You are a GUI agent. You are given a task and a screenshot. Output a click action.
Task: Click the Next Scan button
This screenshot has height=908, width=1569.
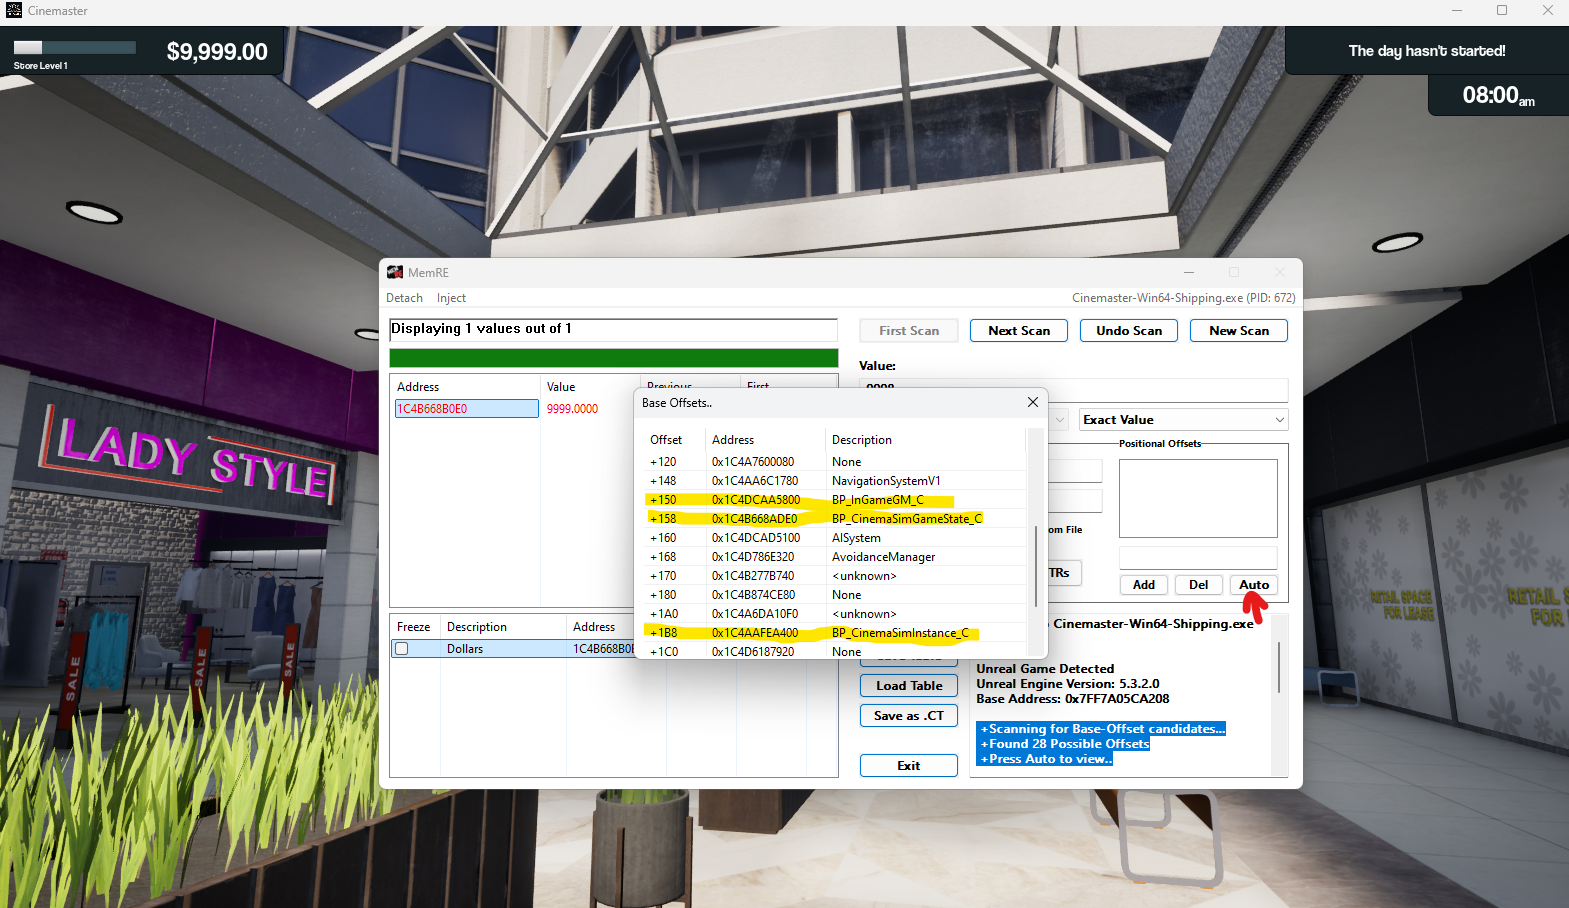pos(1019,331)
